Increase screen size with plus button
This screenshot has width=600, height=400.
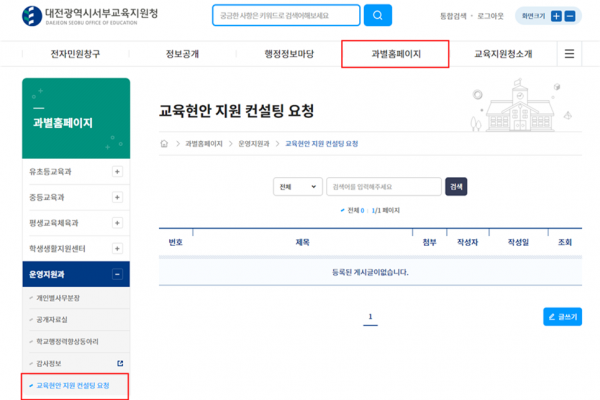click(556, 16)
